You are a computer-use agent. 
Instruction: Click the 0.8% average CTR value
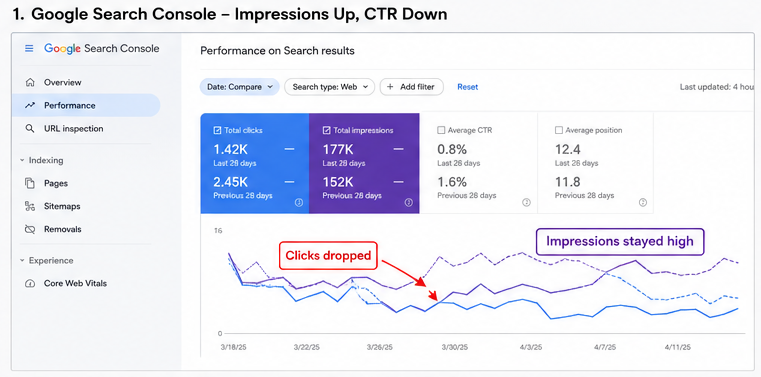[451, 148]
